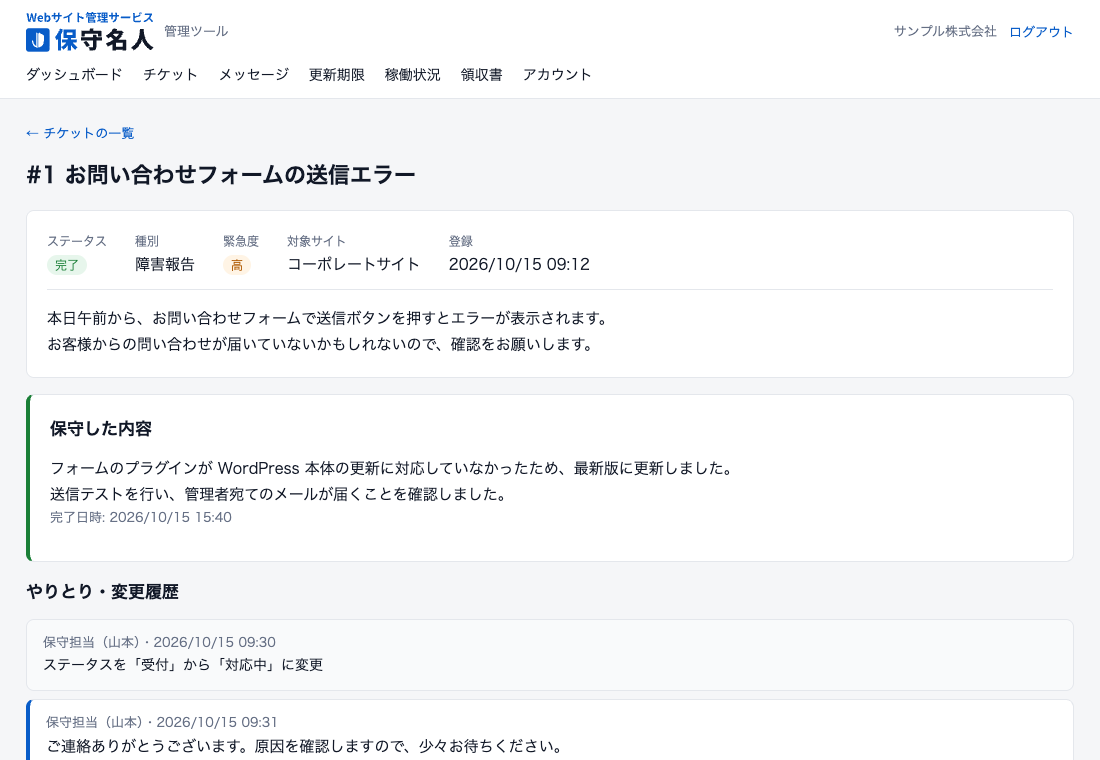
Task: Click the 管理ツール label
Action: 196,31
